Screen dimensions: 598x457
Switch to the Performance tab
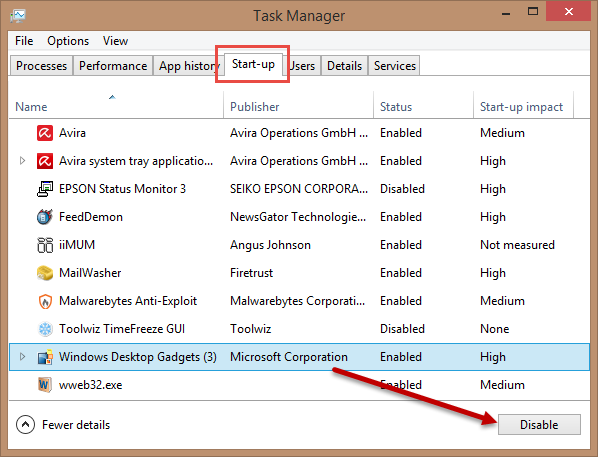click(x=113, y=66)
